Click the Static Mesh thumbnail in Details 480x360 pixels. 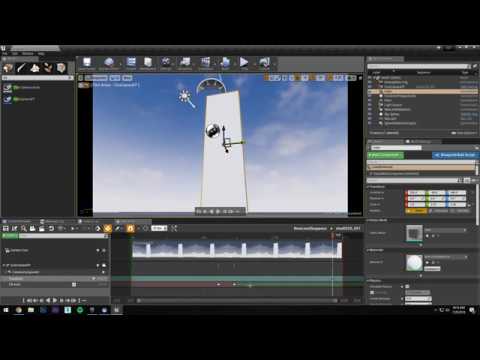[x=414, y=233]
